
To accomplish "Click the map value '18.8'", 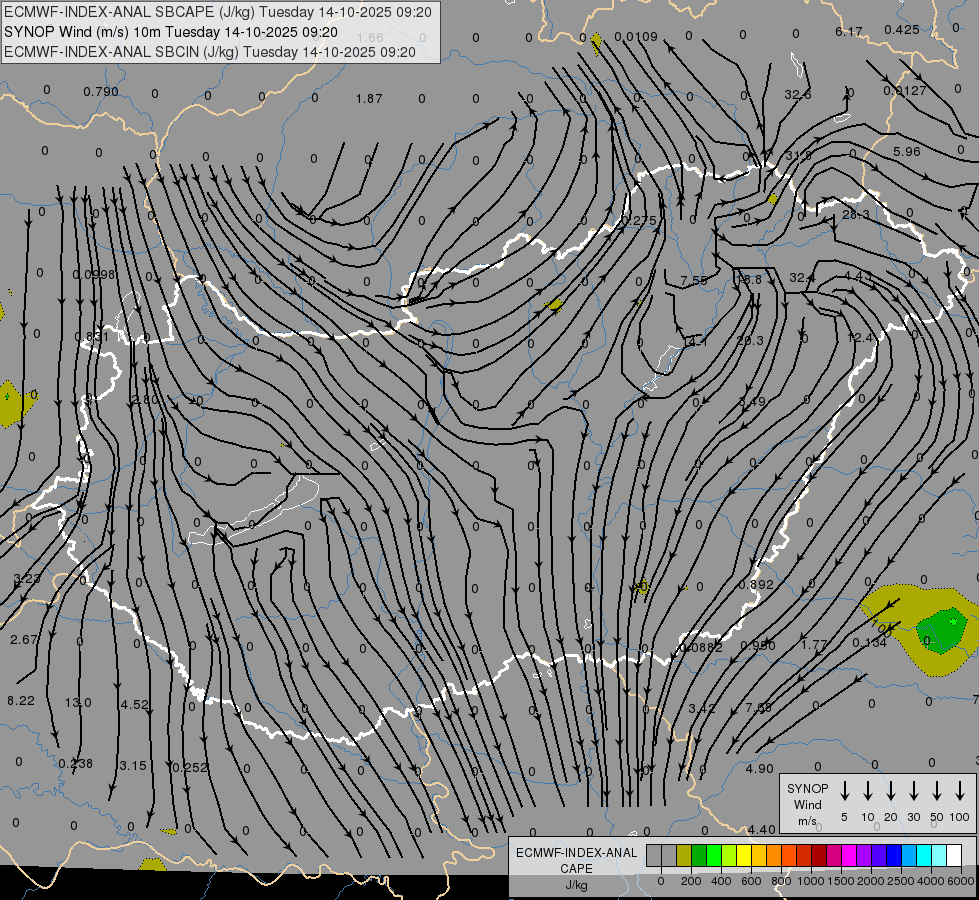I will (749, 280).
